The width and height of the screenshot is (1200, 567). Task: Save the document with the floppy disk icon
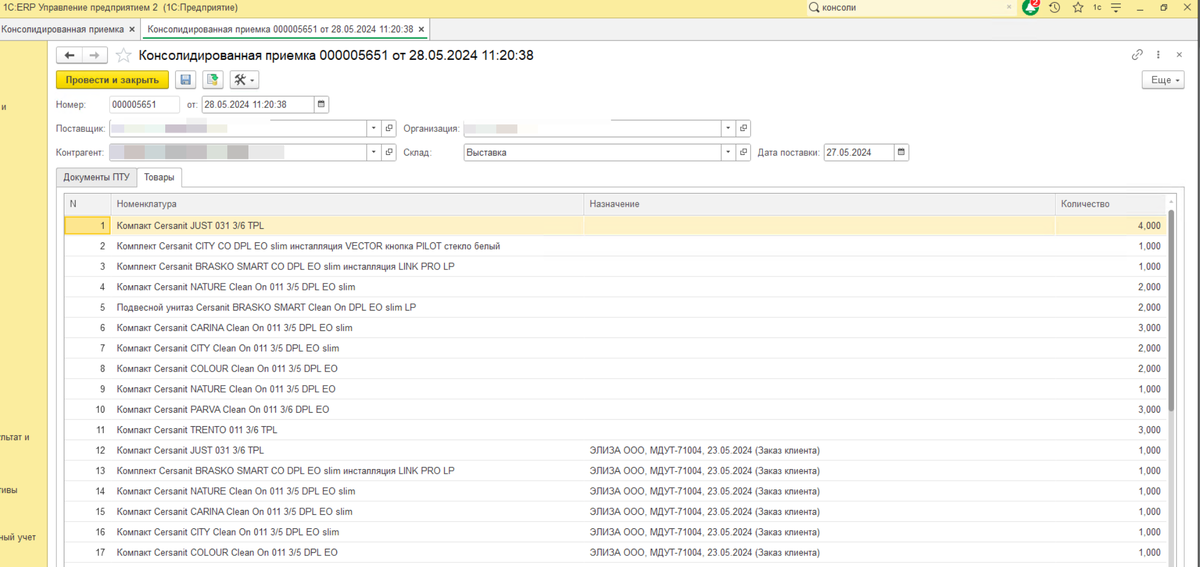pyautogui.click(x=185, y=80)
